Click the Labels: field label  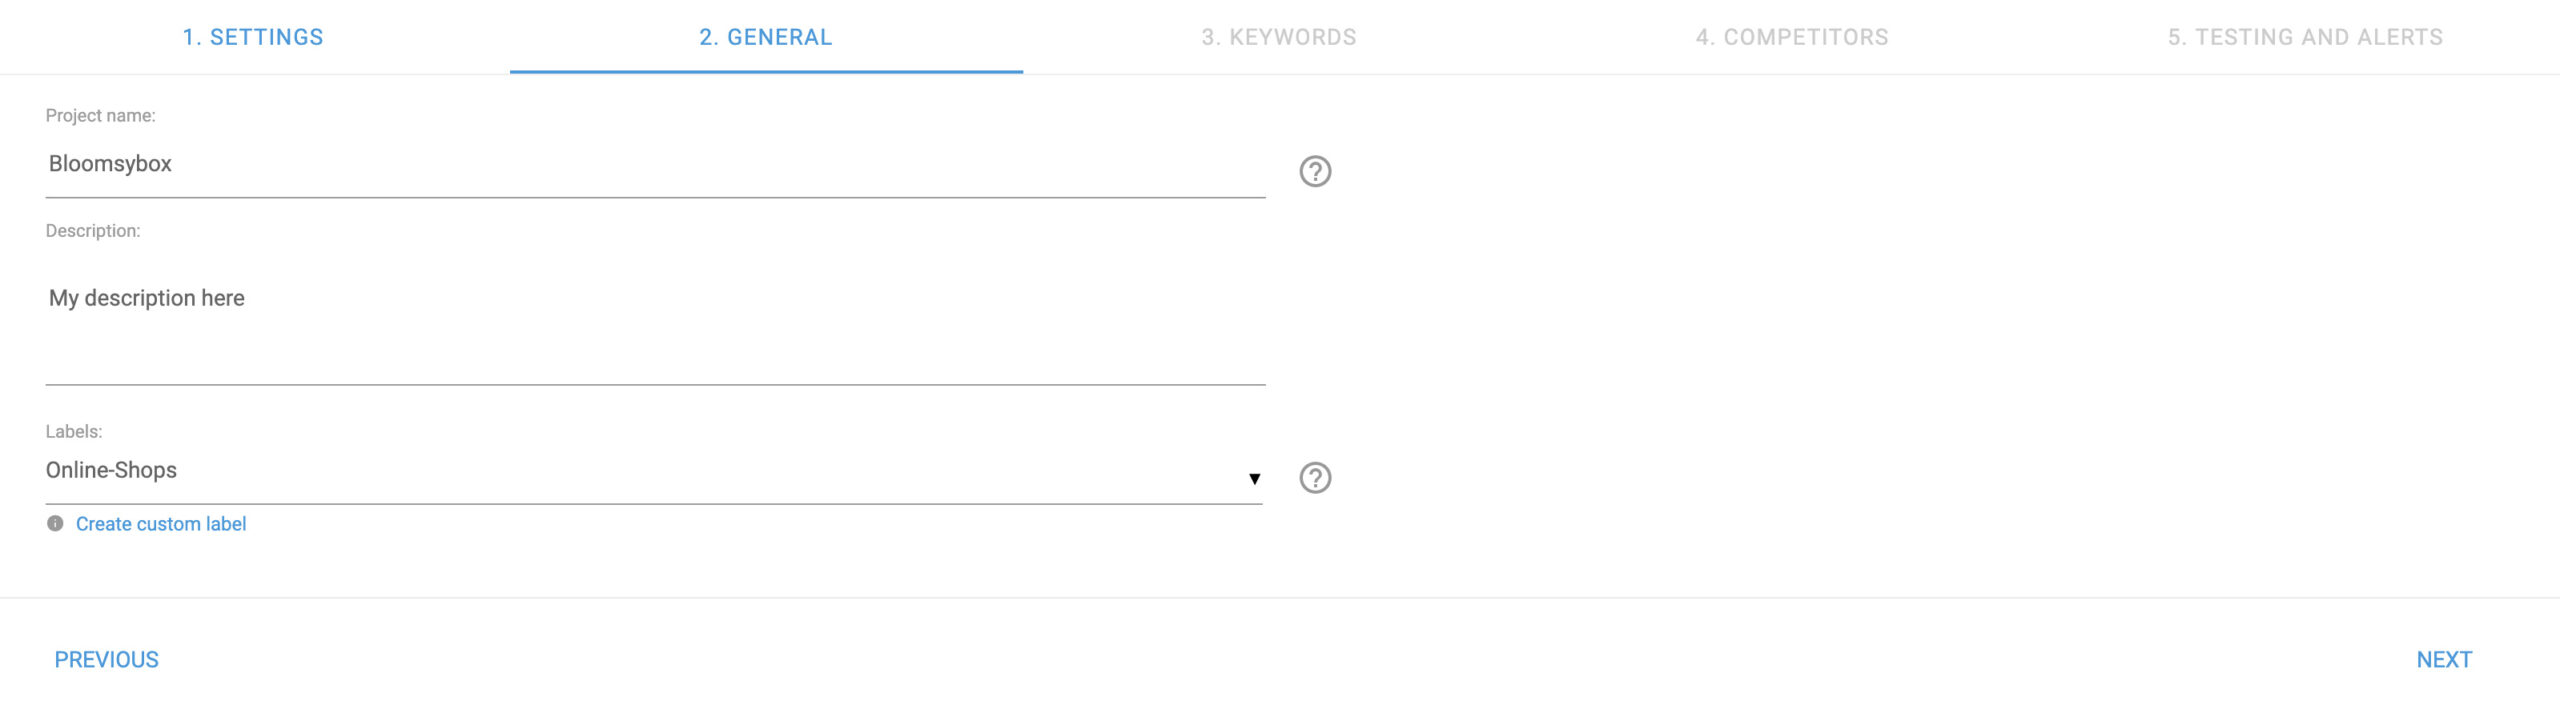[74, 432]
